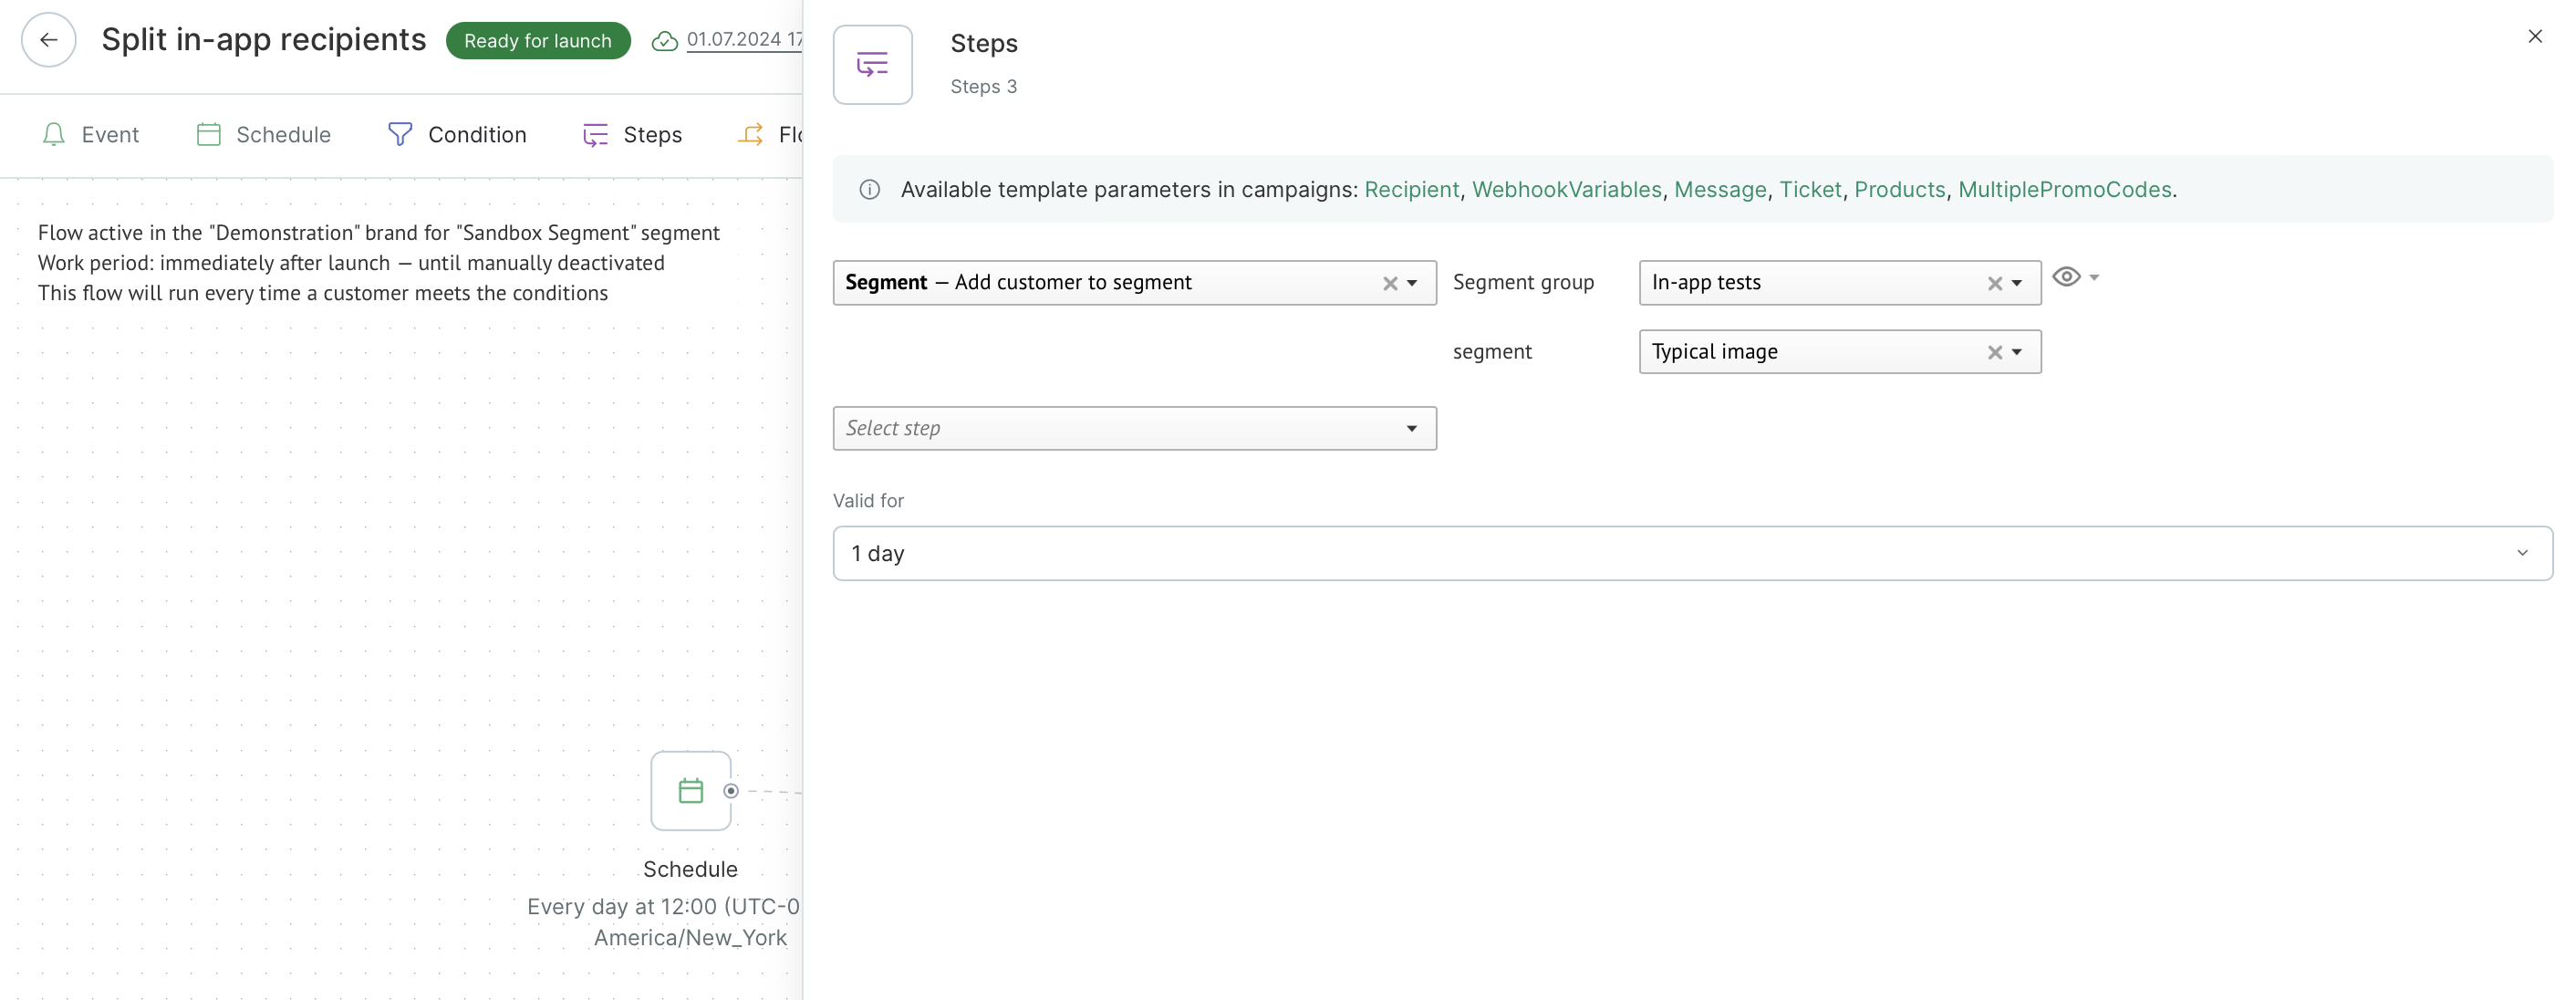Screen dimensions: 2576x1000
Task: Click the cloud saved status icon
Action: (664, 41)
